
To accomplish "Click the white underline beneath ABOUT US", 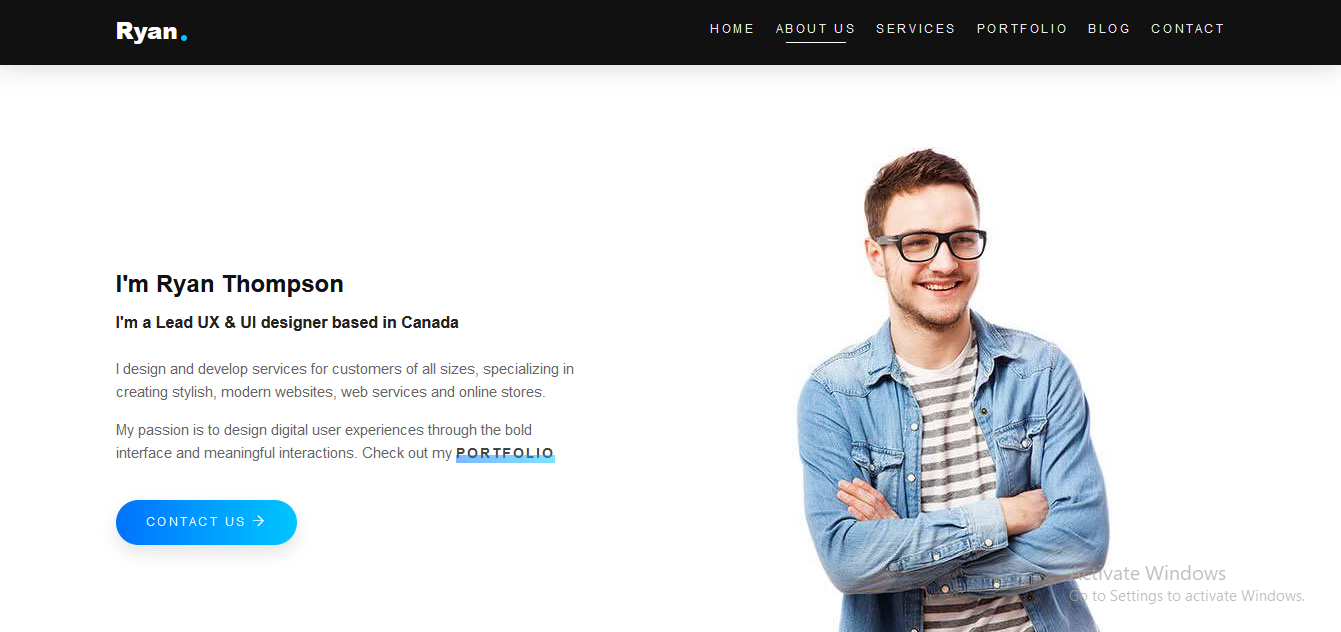I will (816, 42).
